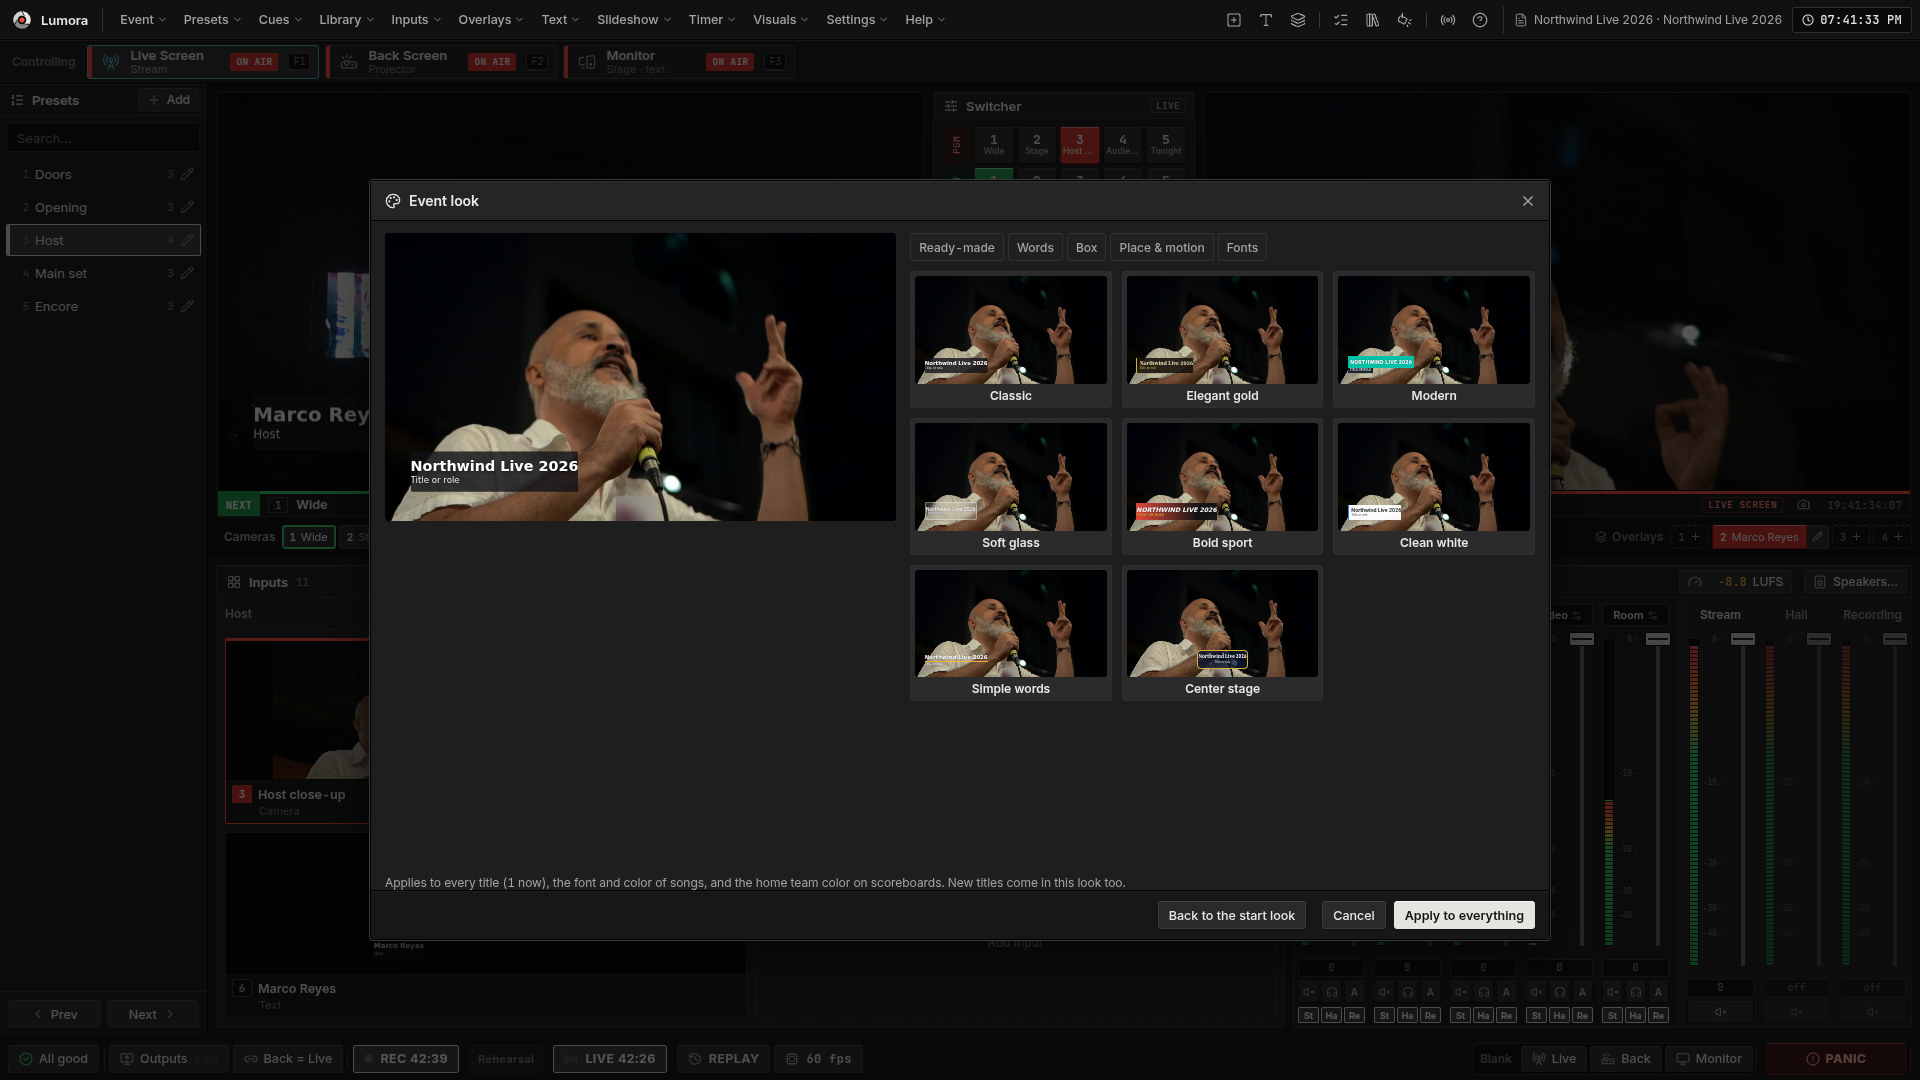Toggle Blank for the Live screen

pyautogui.click(x=1554, y=1059)
